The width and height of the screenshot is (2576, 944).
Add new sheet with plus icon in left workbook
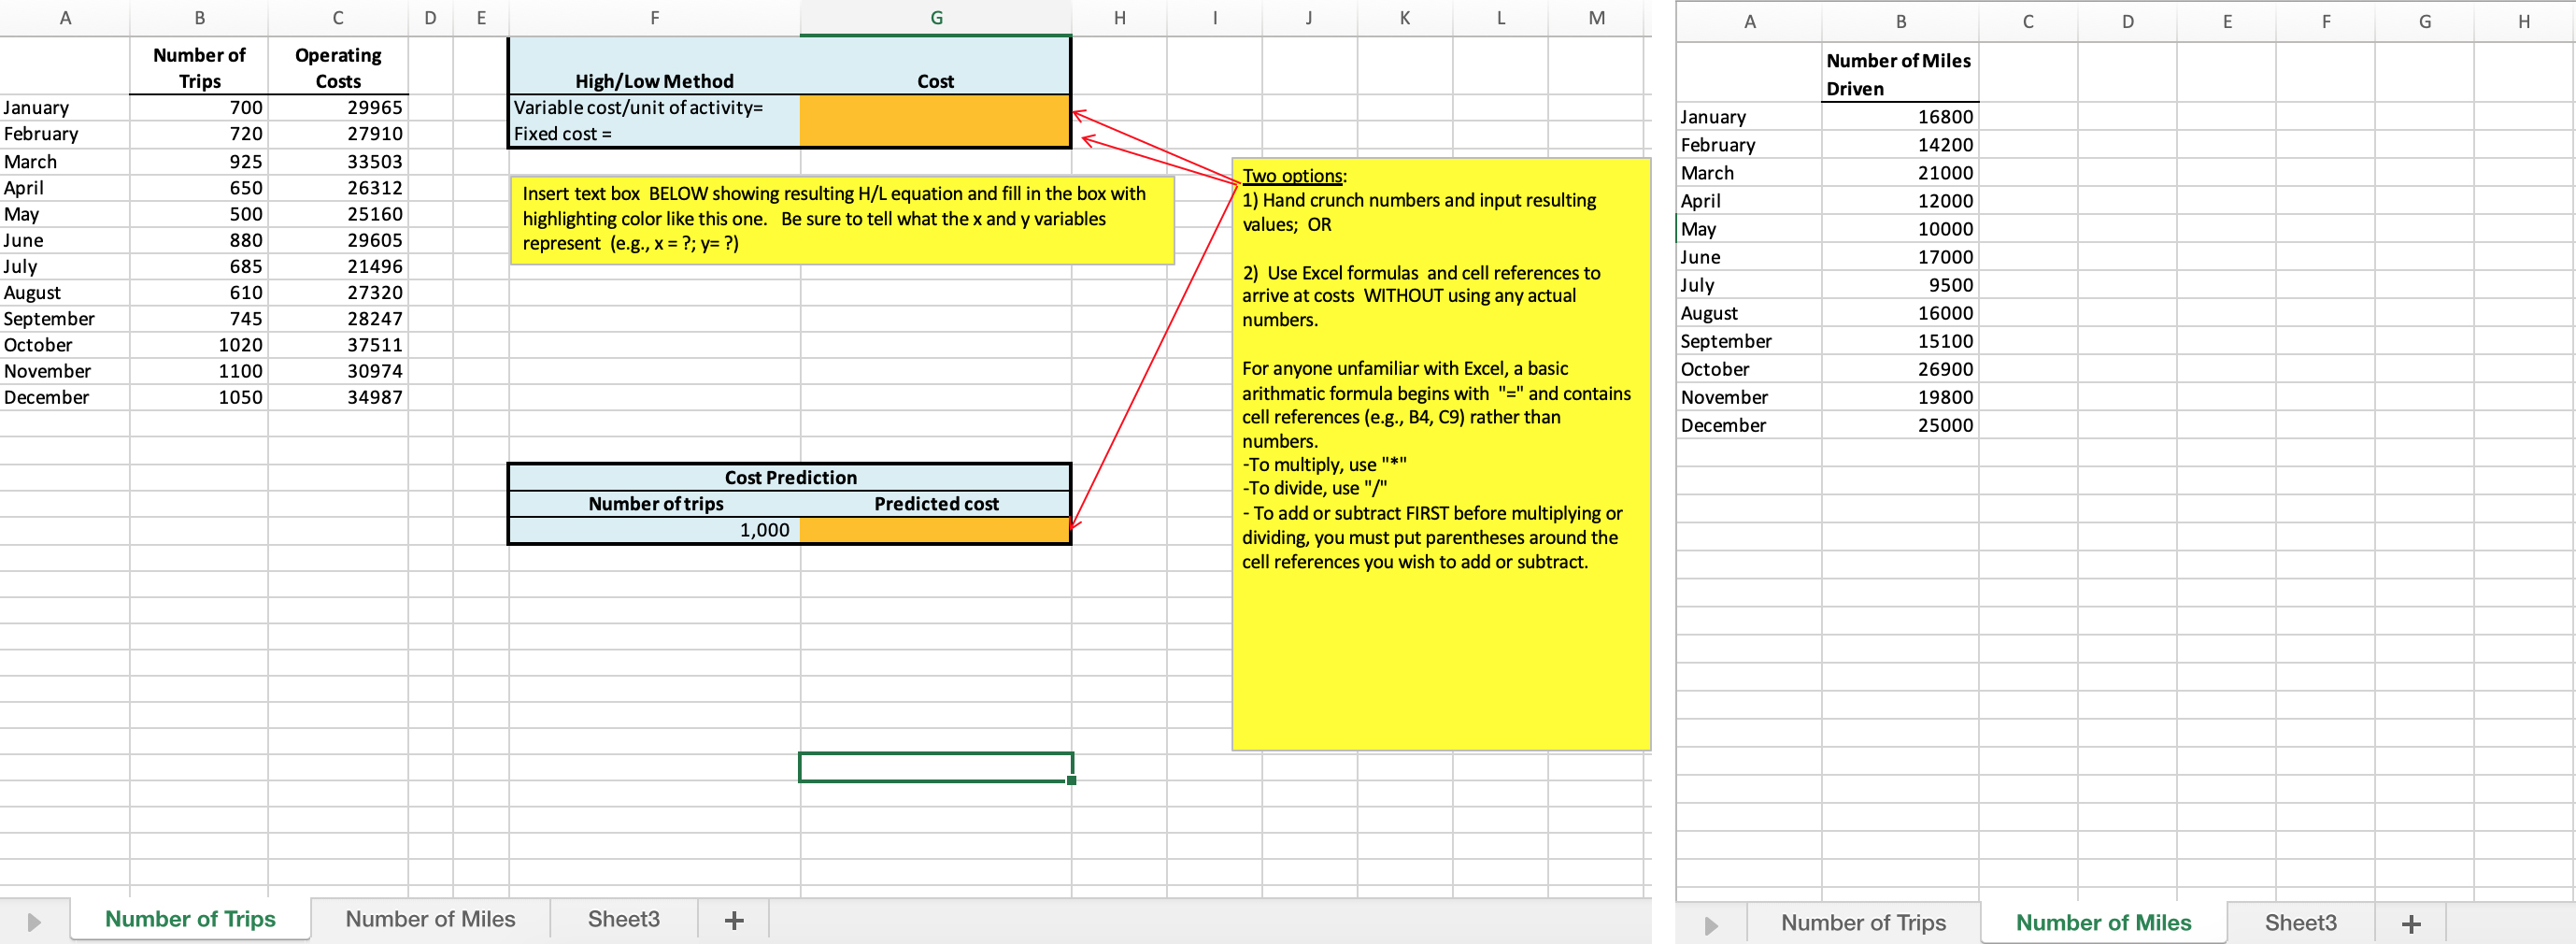pos(734,920)
